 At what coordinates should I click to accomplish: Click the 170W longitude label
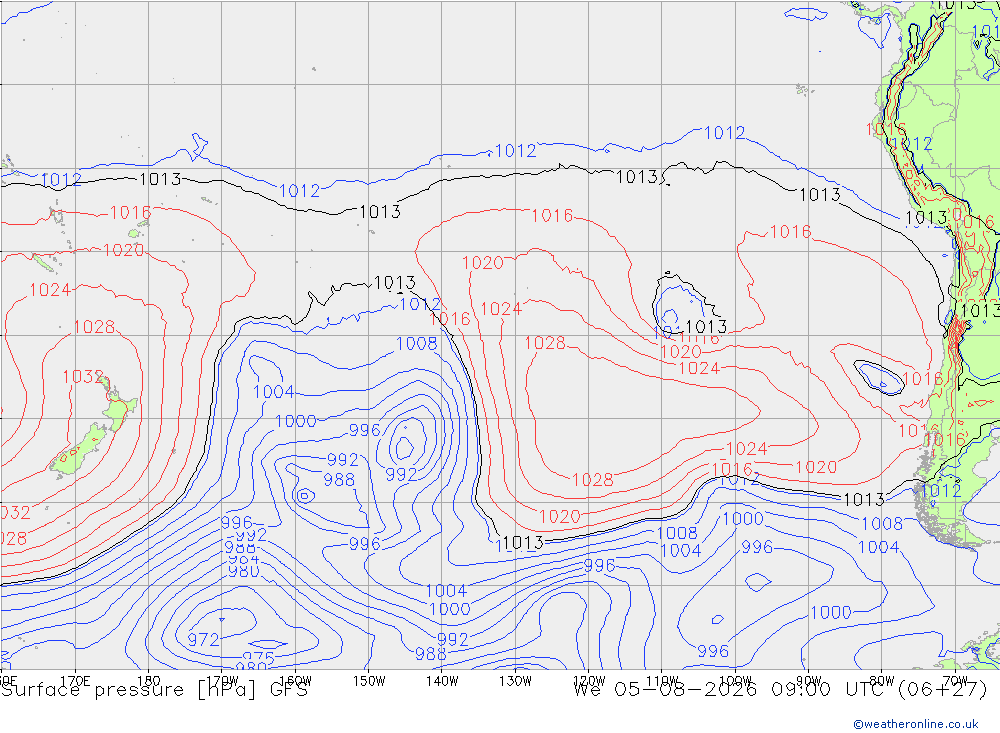click(222, 681)
